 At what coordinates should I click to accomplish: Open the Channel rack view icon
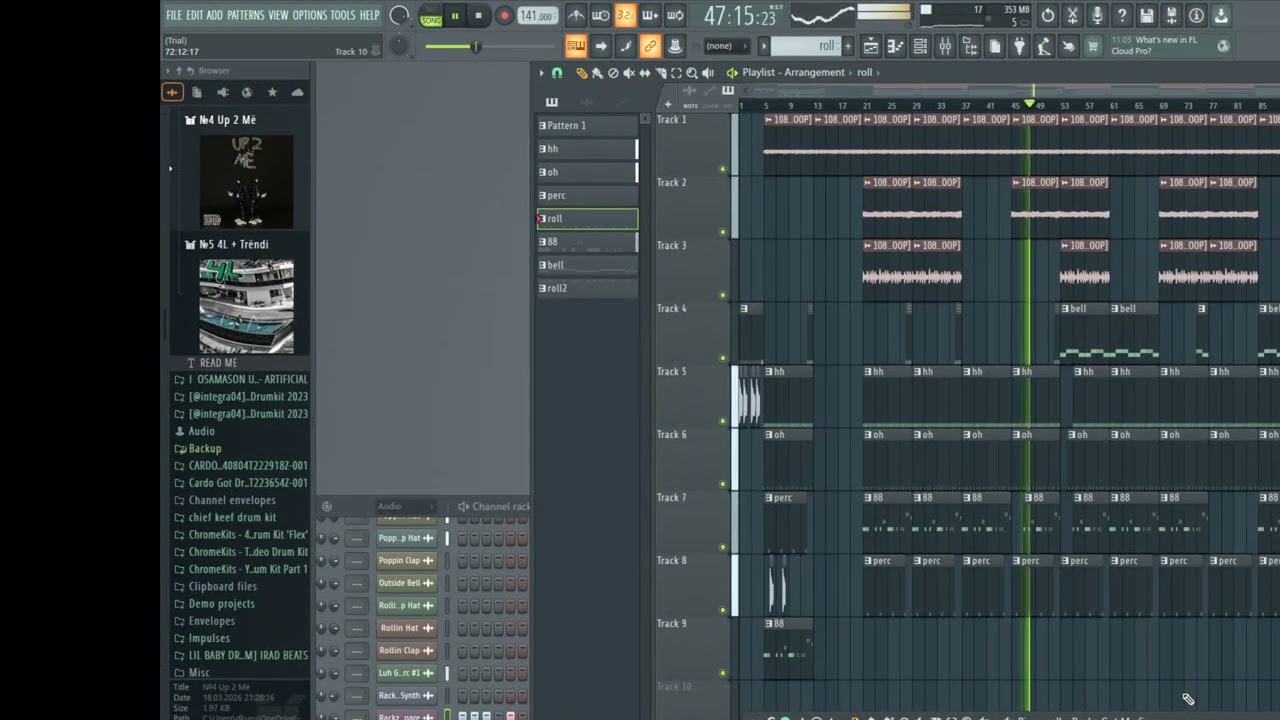point(920,46)
